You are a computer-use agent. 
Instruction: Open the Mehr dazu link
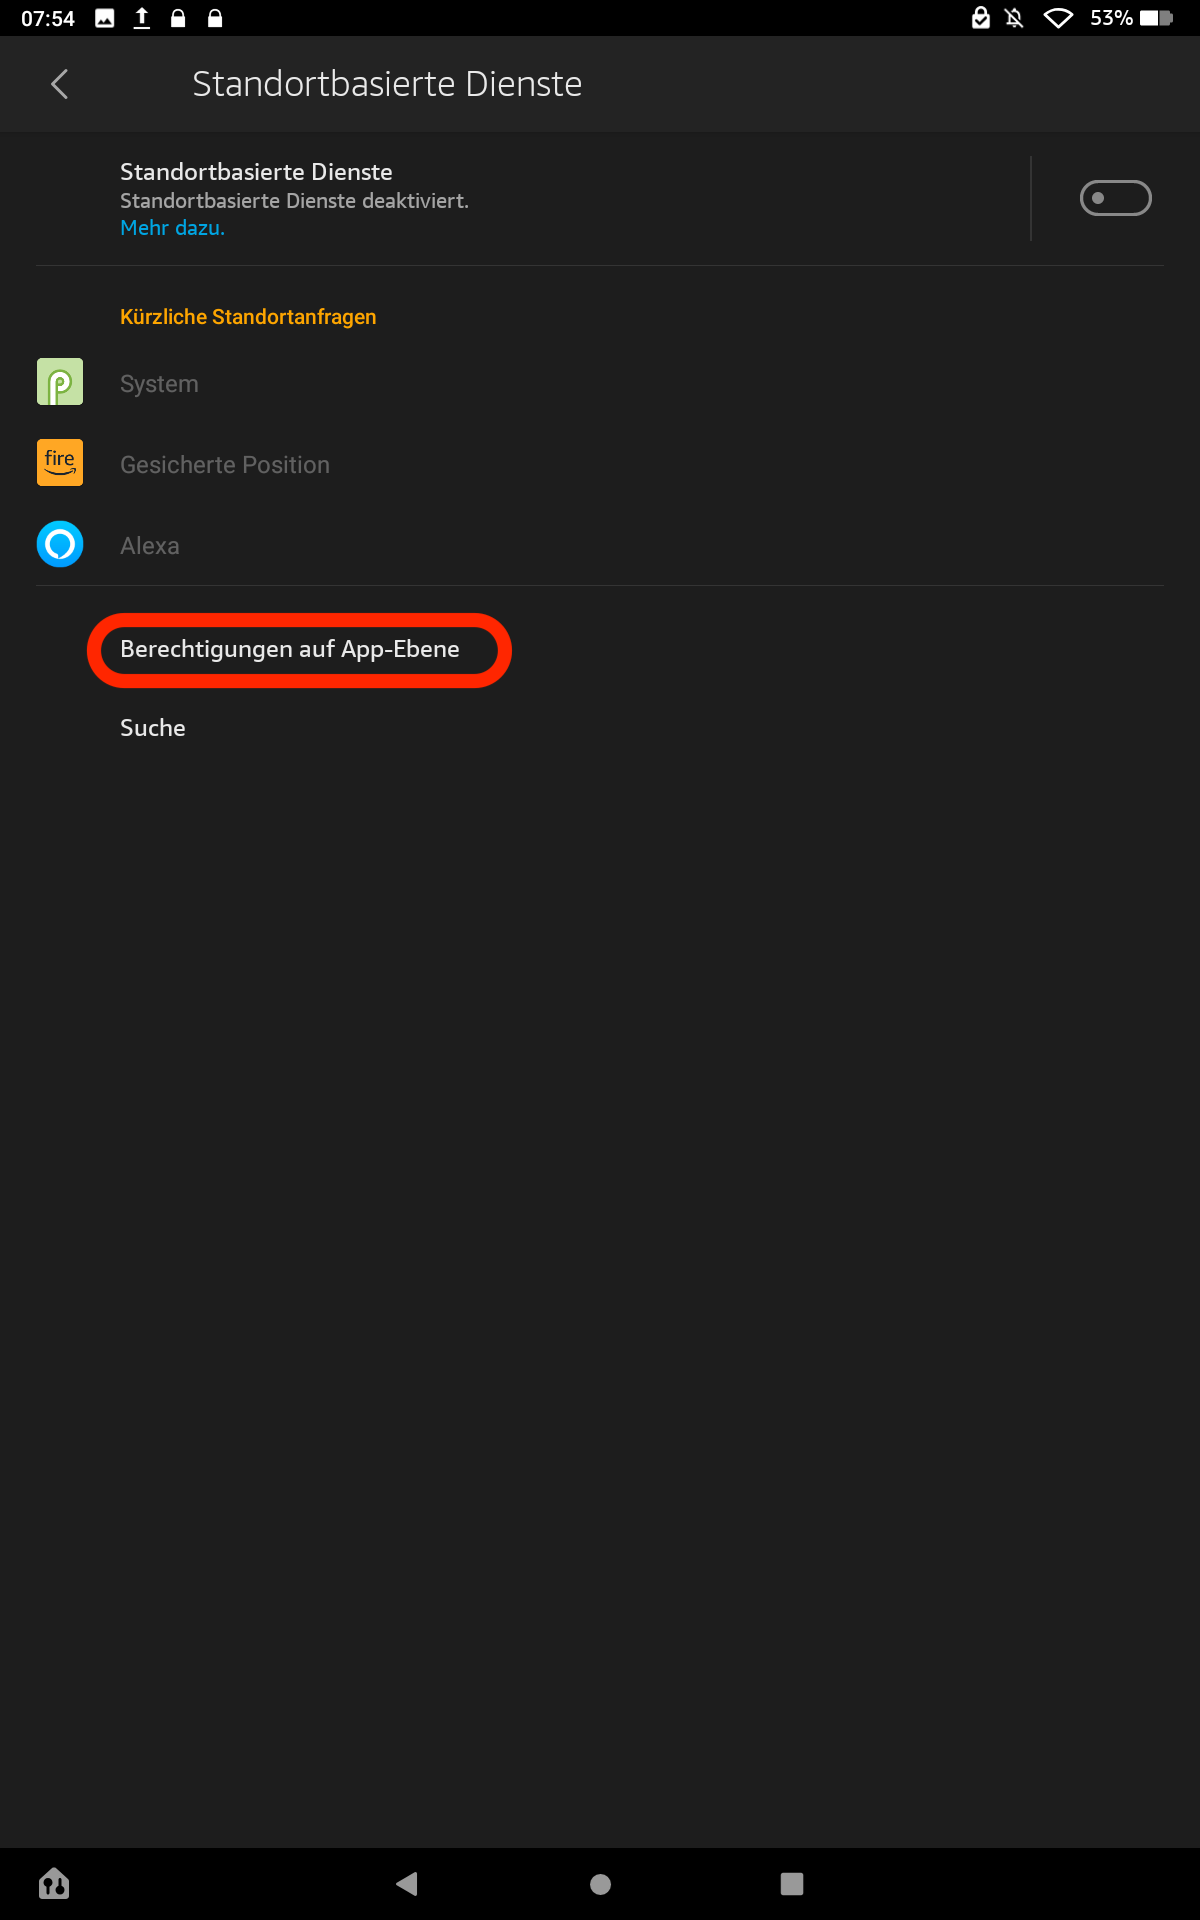click(172, 228)
